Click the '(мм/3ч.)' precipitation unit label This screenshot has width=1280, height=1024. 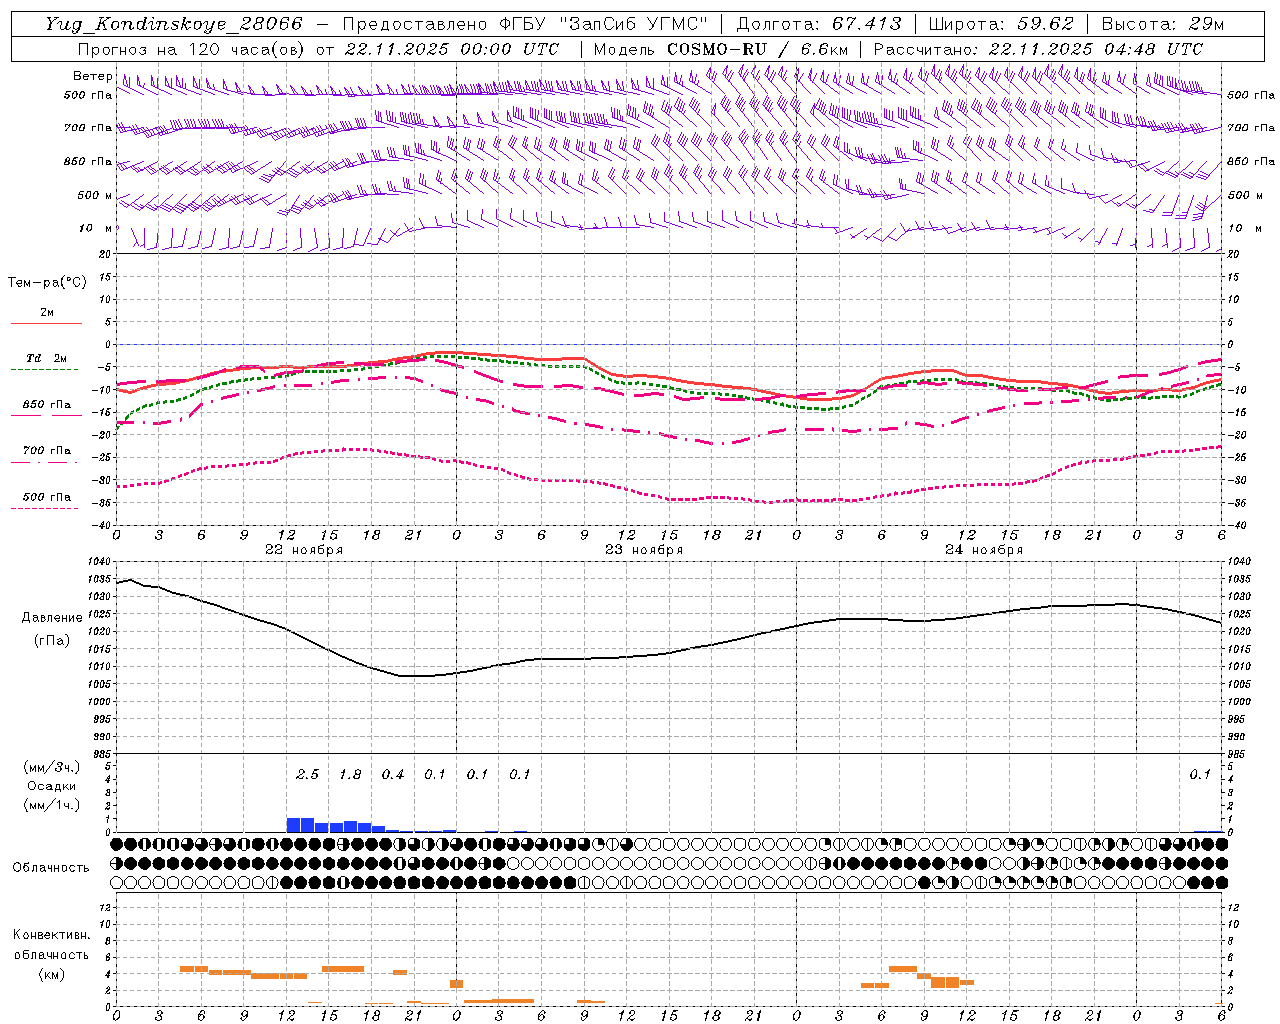52,767
